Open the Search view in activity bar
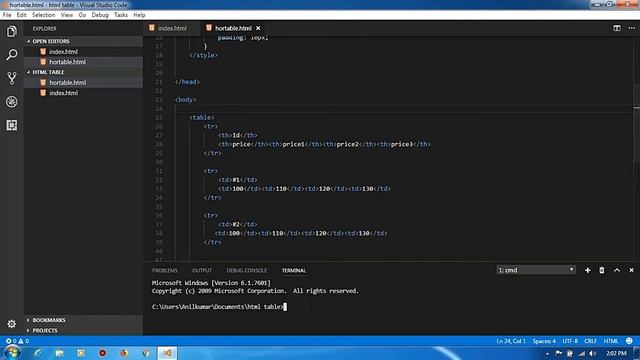This screenshot has height=360, width=640. [x=11, y=55]
